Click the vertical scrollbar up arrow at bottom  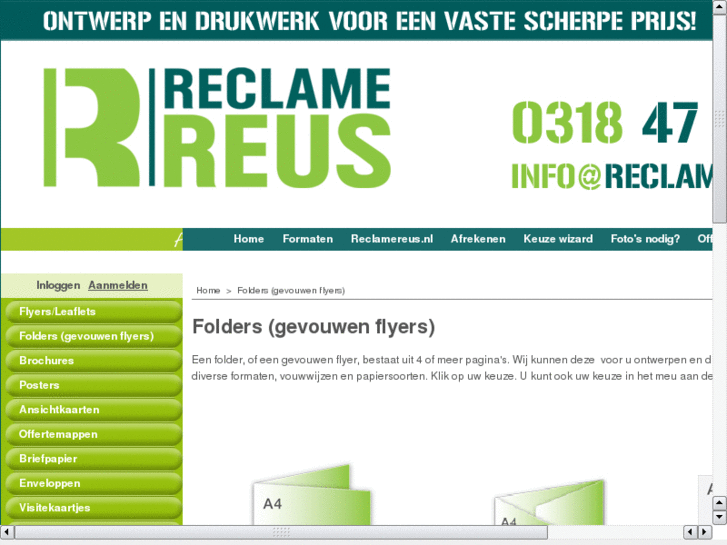(x=719, y=503)
